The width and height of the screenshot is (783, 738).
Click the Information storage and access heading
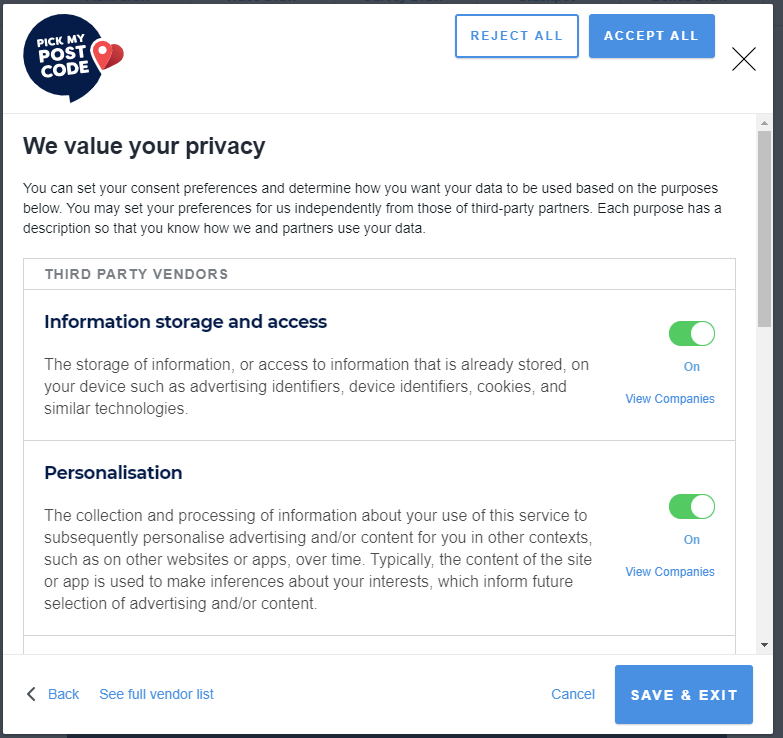pyautogui.click(x=186, y=322)
